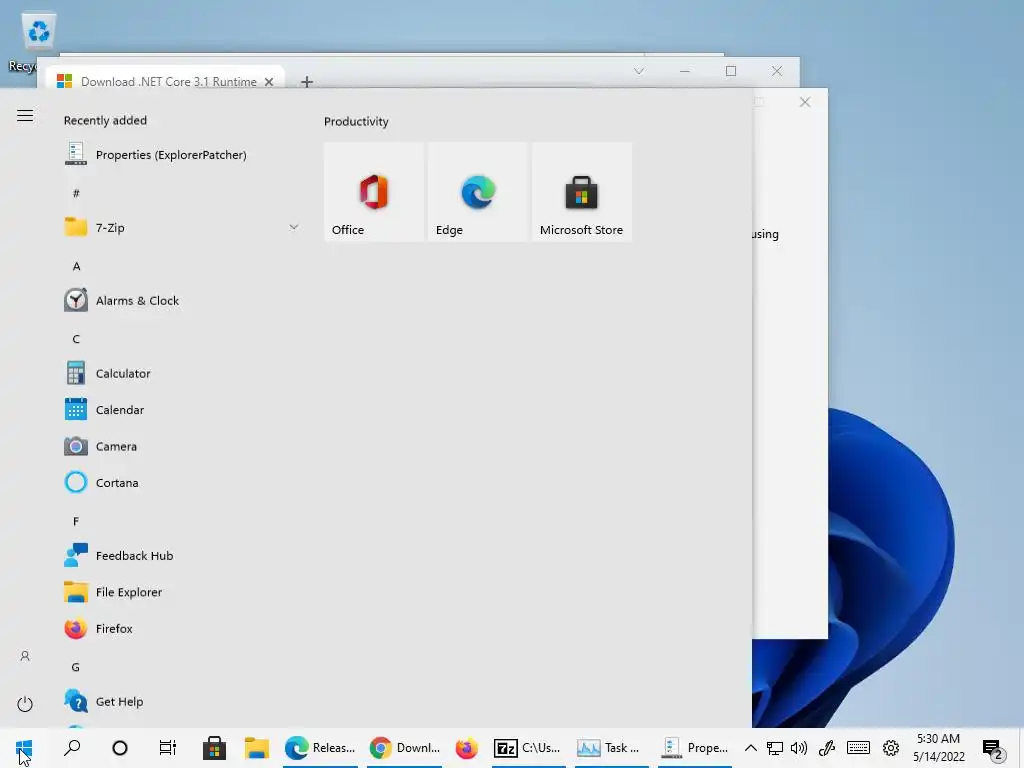The width and height of the screenshot is (1024, 768).
Task: Open File Explorer from the taskbar
Action: 257,748
